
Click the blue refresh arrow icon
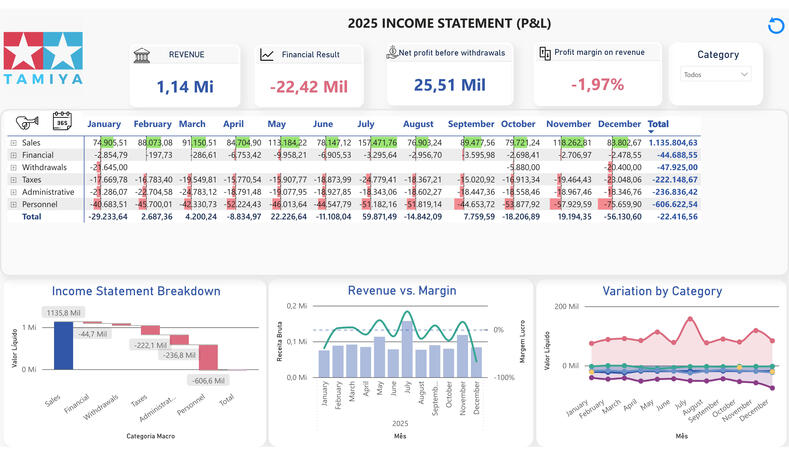tap(774, 26)
